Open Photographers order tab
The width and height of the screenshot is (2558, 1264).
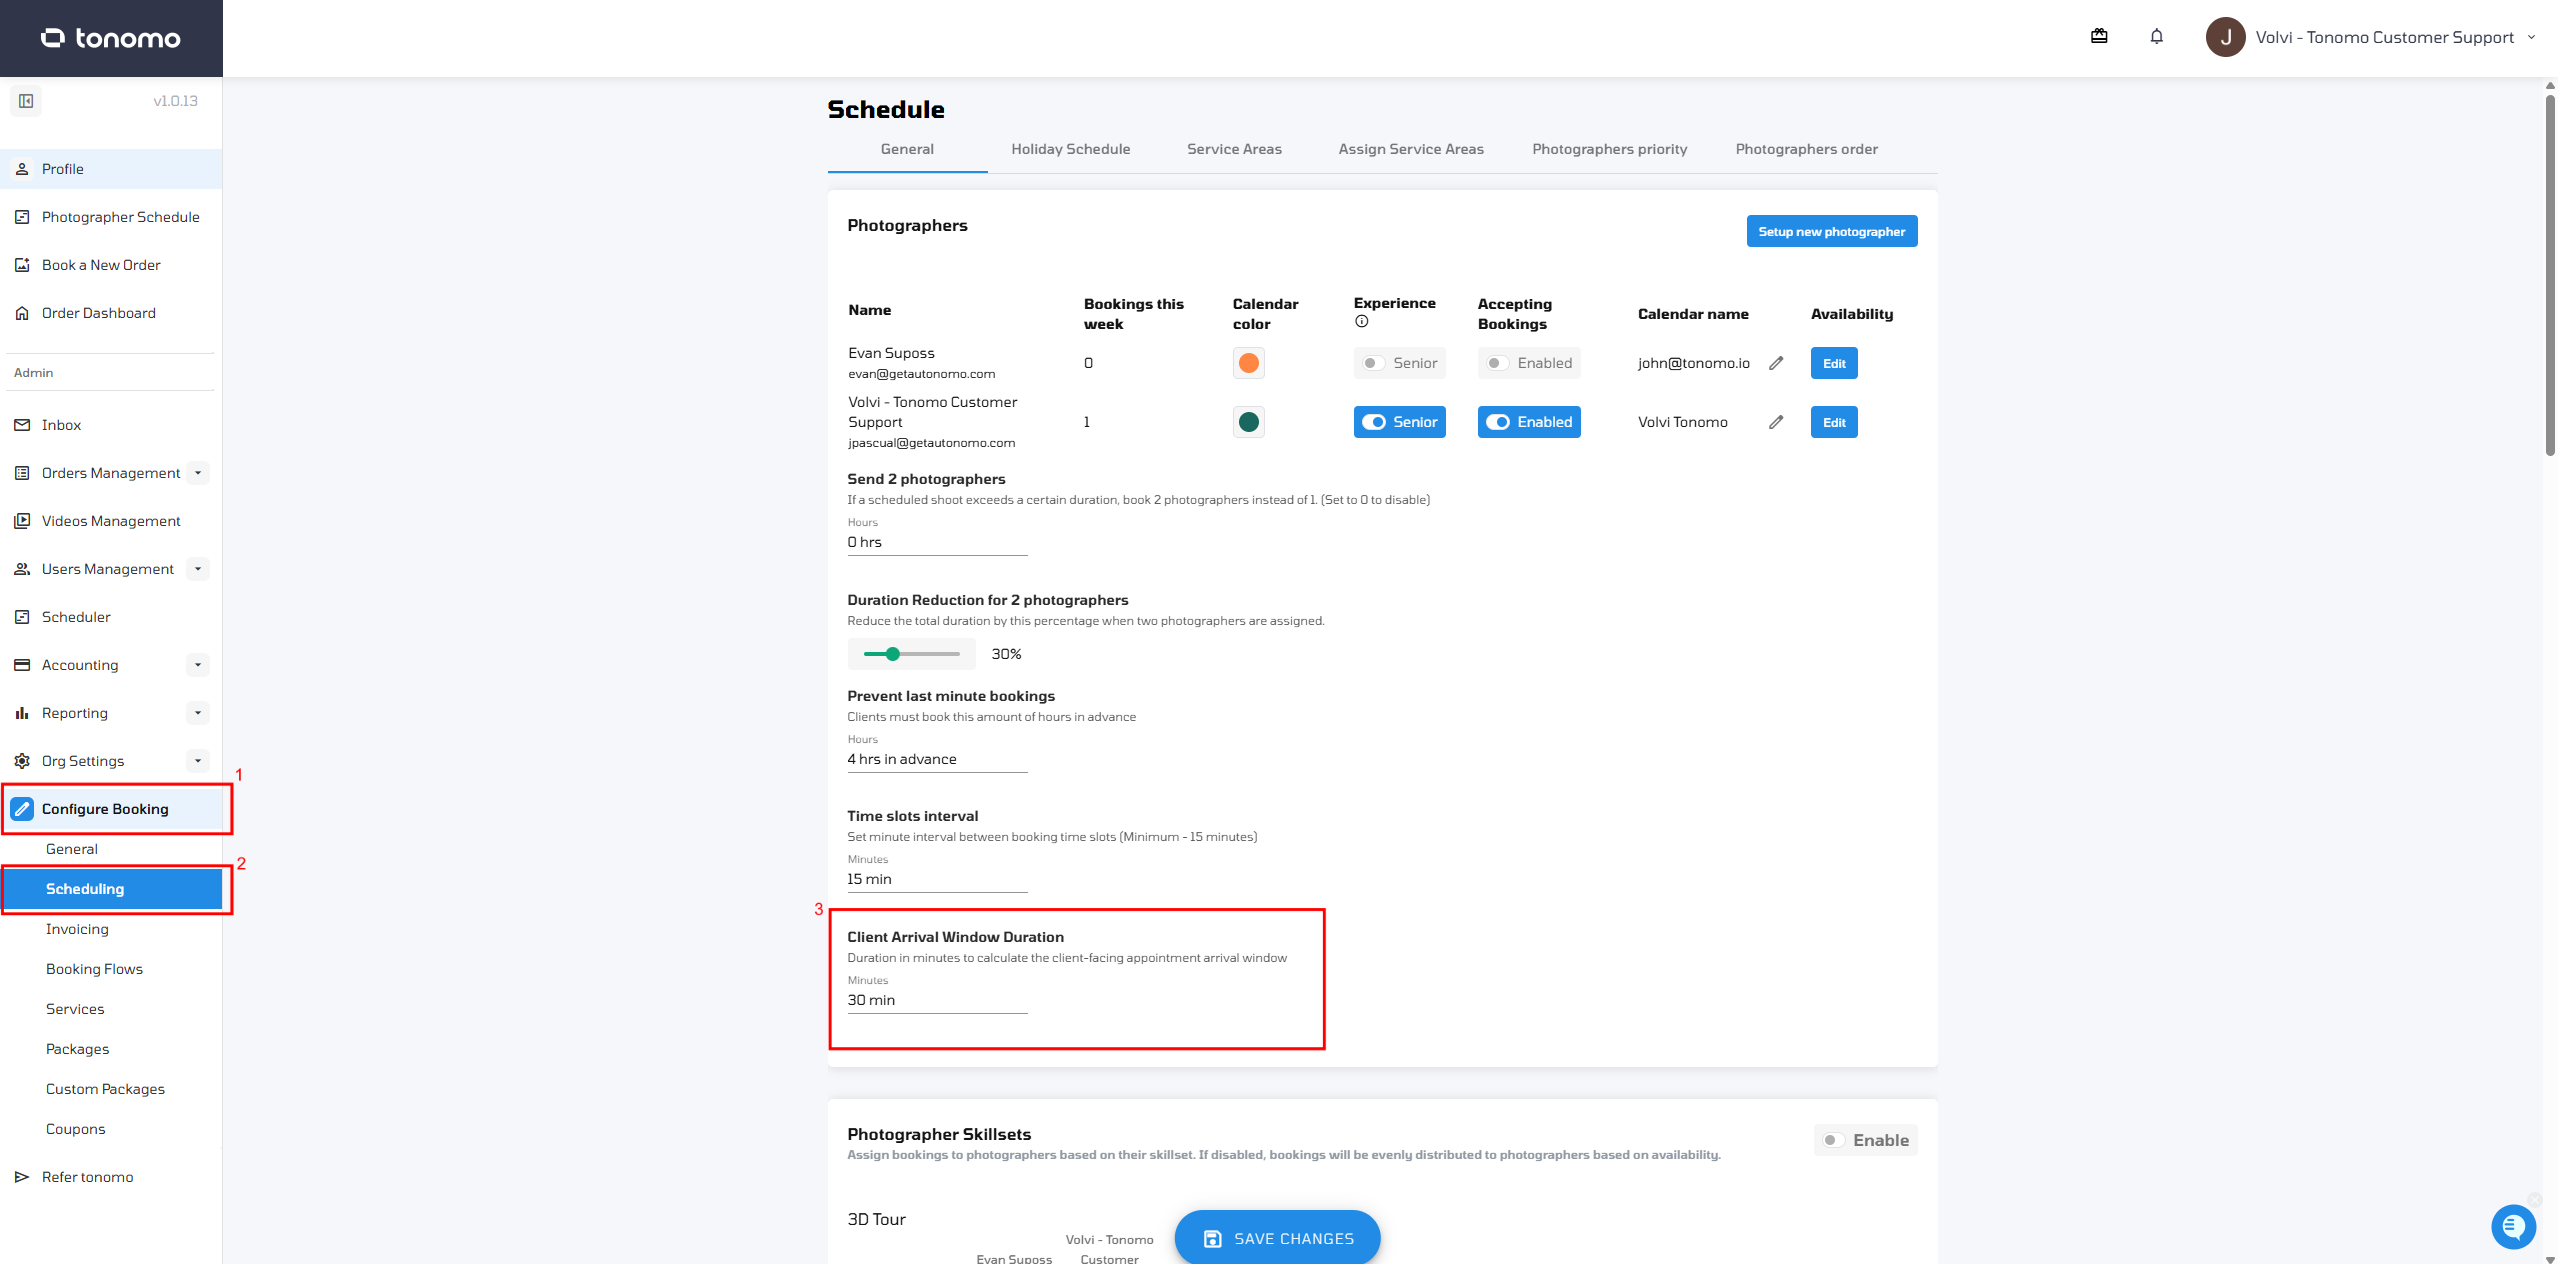tap(1806, 149)
